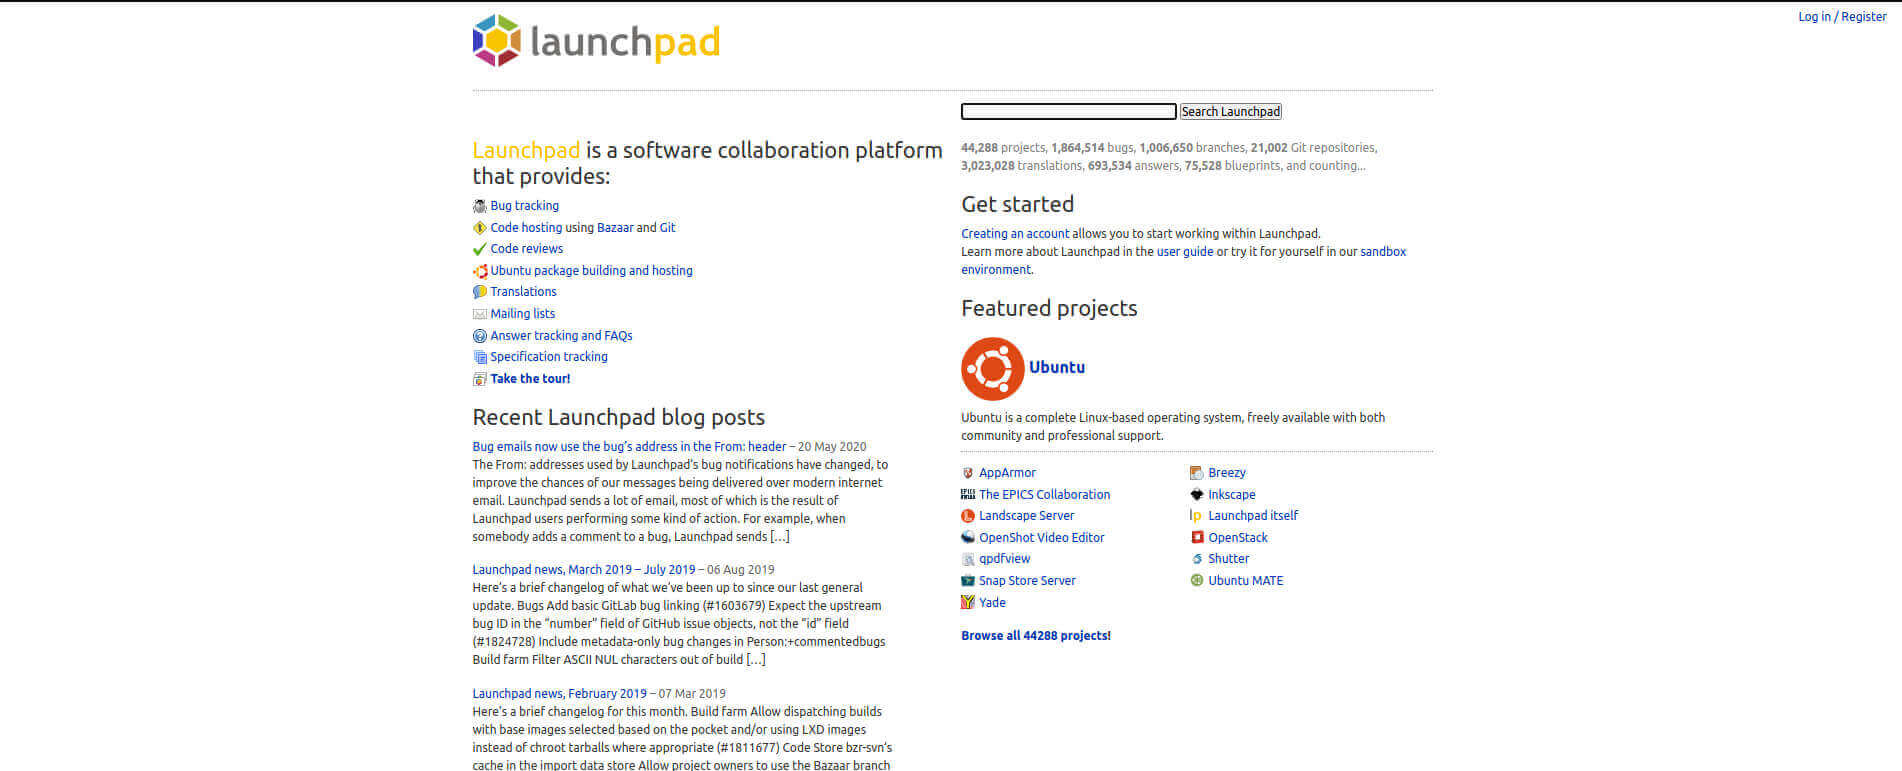Click the Shutter project icon

(x=1197, y=559)
